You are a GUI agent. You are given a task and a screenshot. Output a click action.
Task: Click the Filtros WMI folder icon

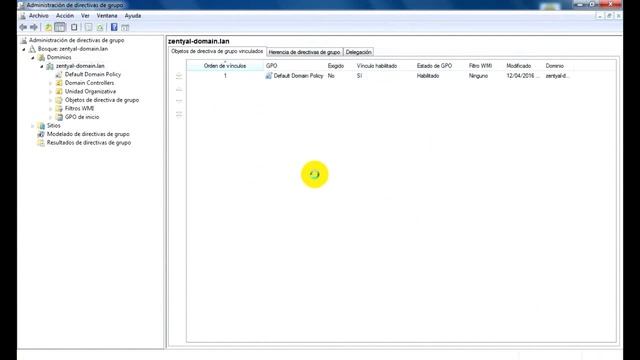point(59,109)
